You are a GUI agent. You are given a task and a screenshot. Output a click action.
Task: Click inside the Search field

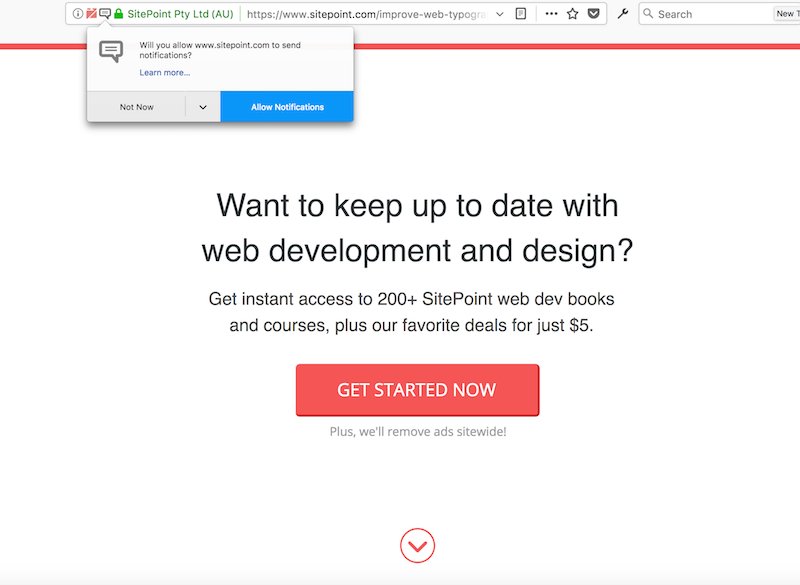[700, 14]
